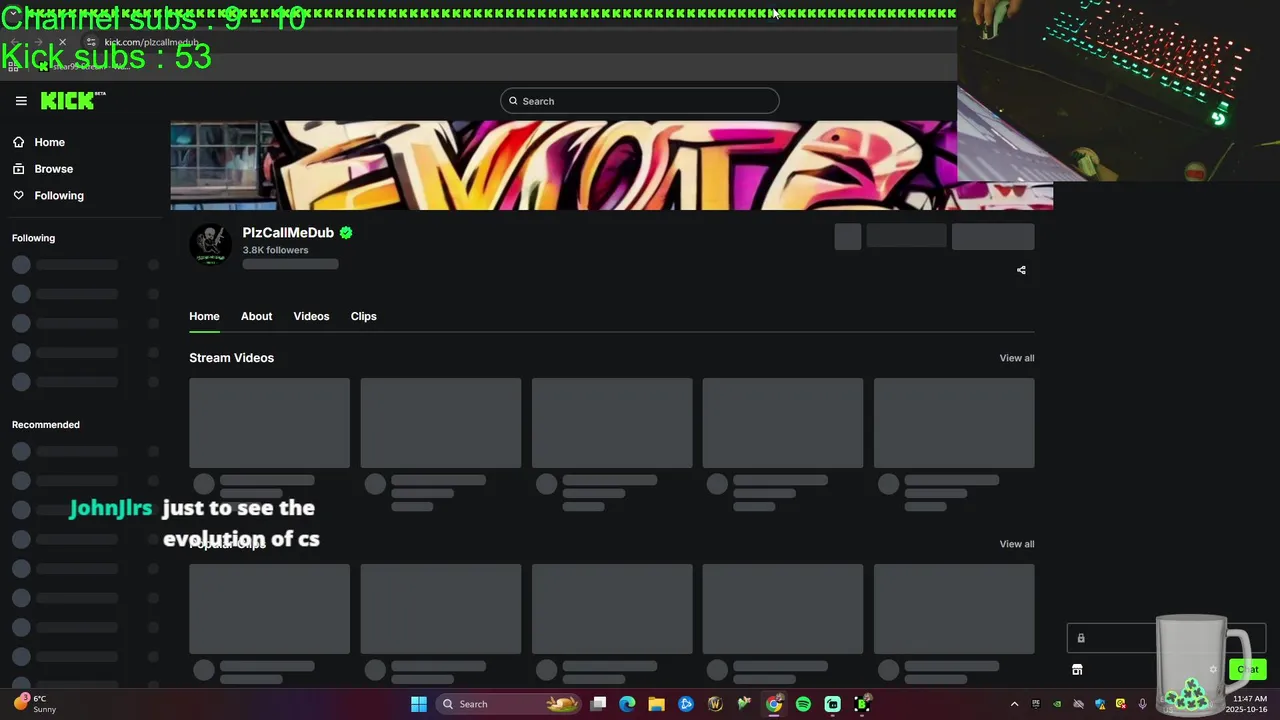Open Task View on the taskbar
1280x720 pixels.
(598, 704)
